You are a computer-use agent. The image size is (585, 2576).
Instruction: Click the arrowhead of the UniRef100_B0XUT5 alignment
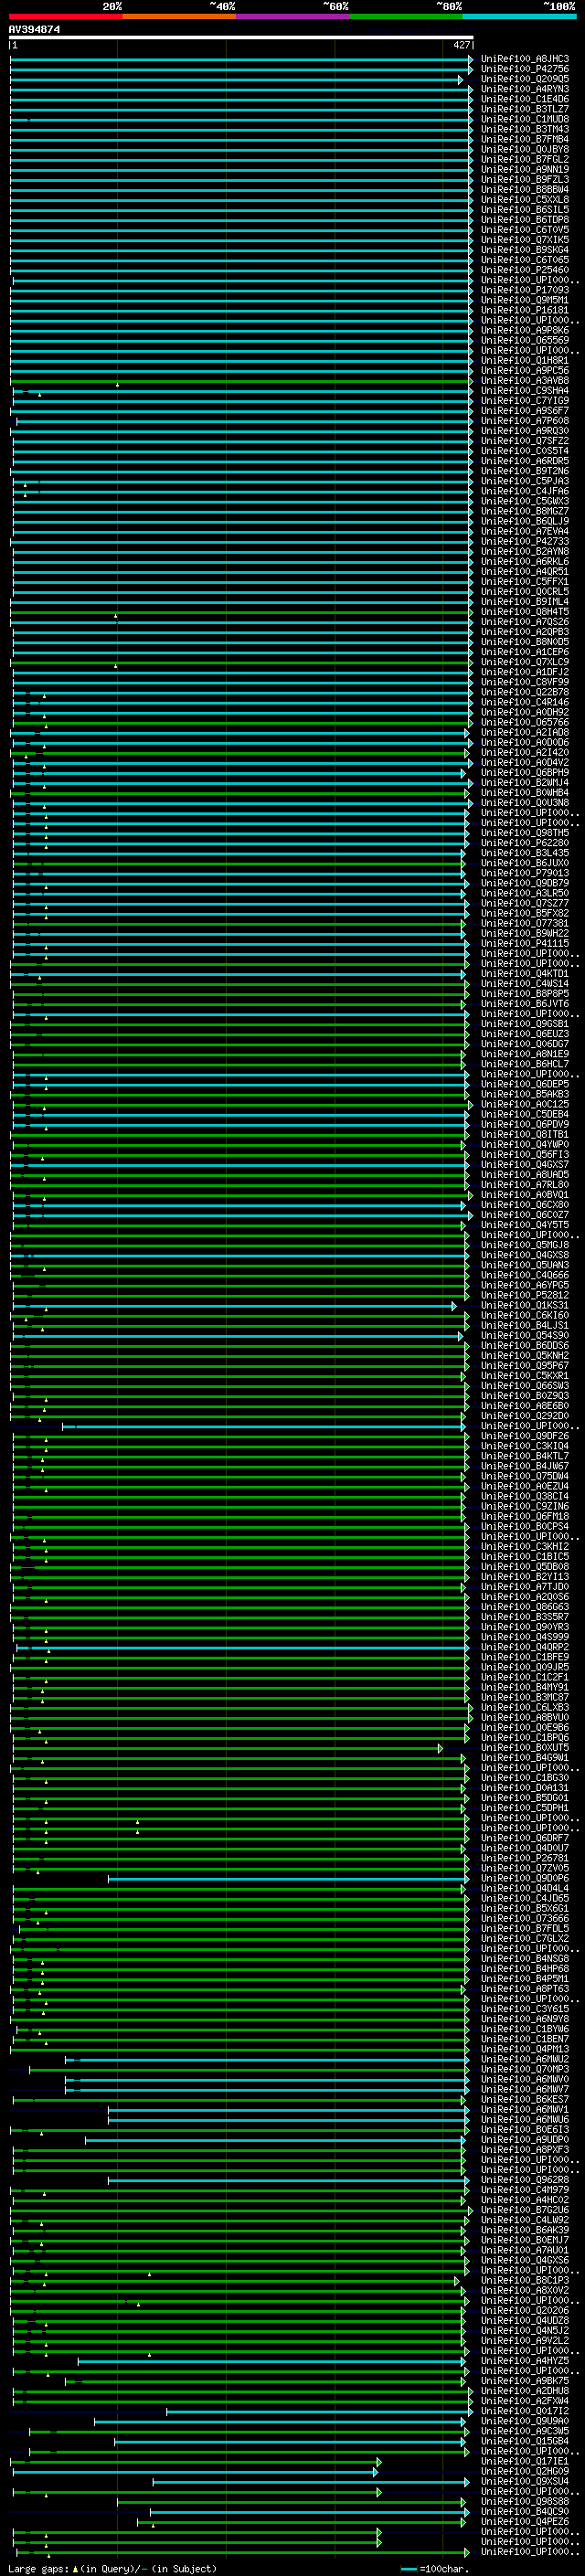click(440, 1749)
